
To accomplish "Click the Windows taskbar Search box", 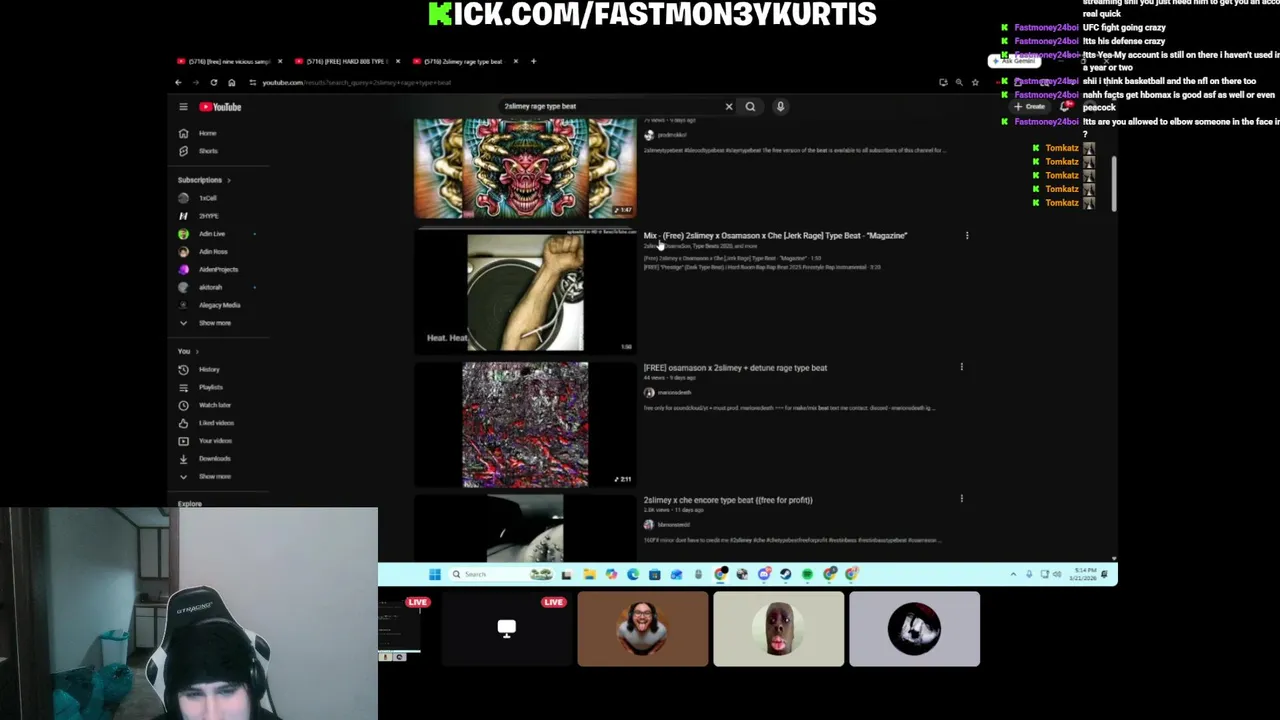I will [500, 574].
